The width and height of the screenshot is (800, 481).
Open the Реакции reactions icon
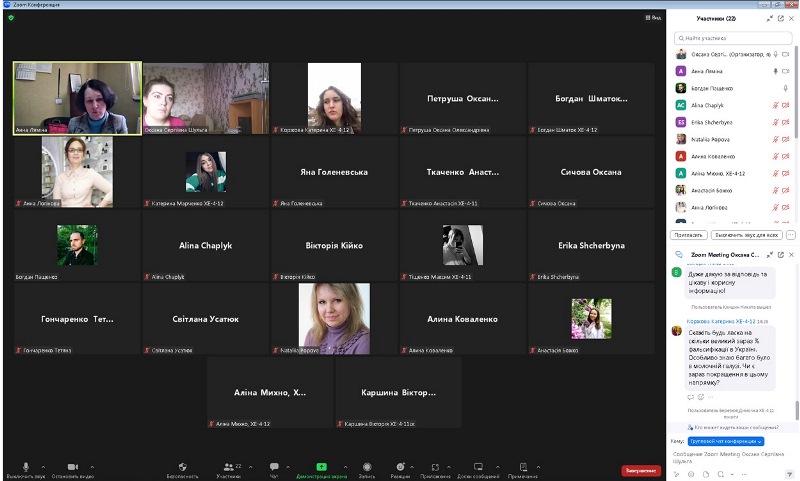[400, 468]
